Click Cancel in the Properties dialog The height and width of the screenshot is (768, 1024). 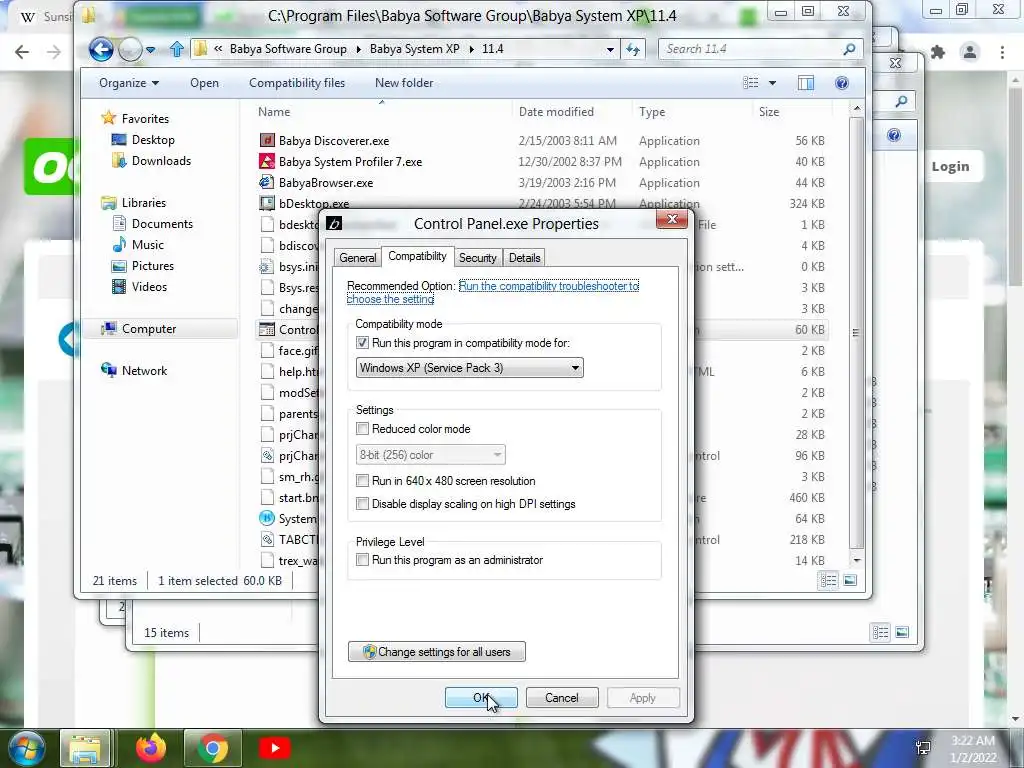[562, 697]
